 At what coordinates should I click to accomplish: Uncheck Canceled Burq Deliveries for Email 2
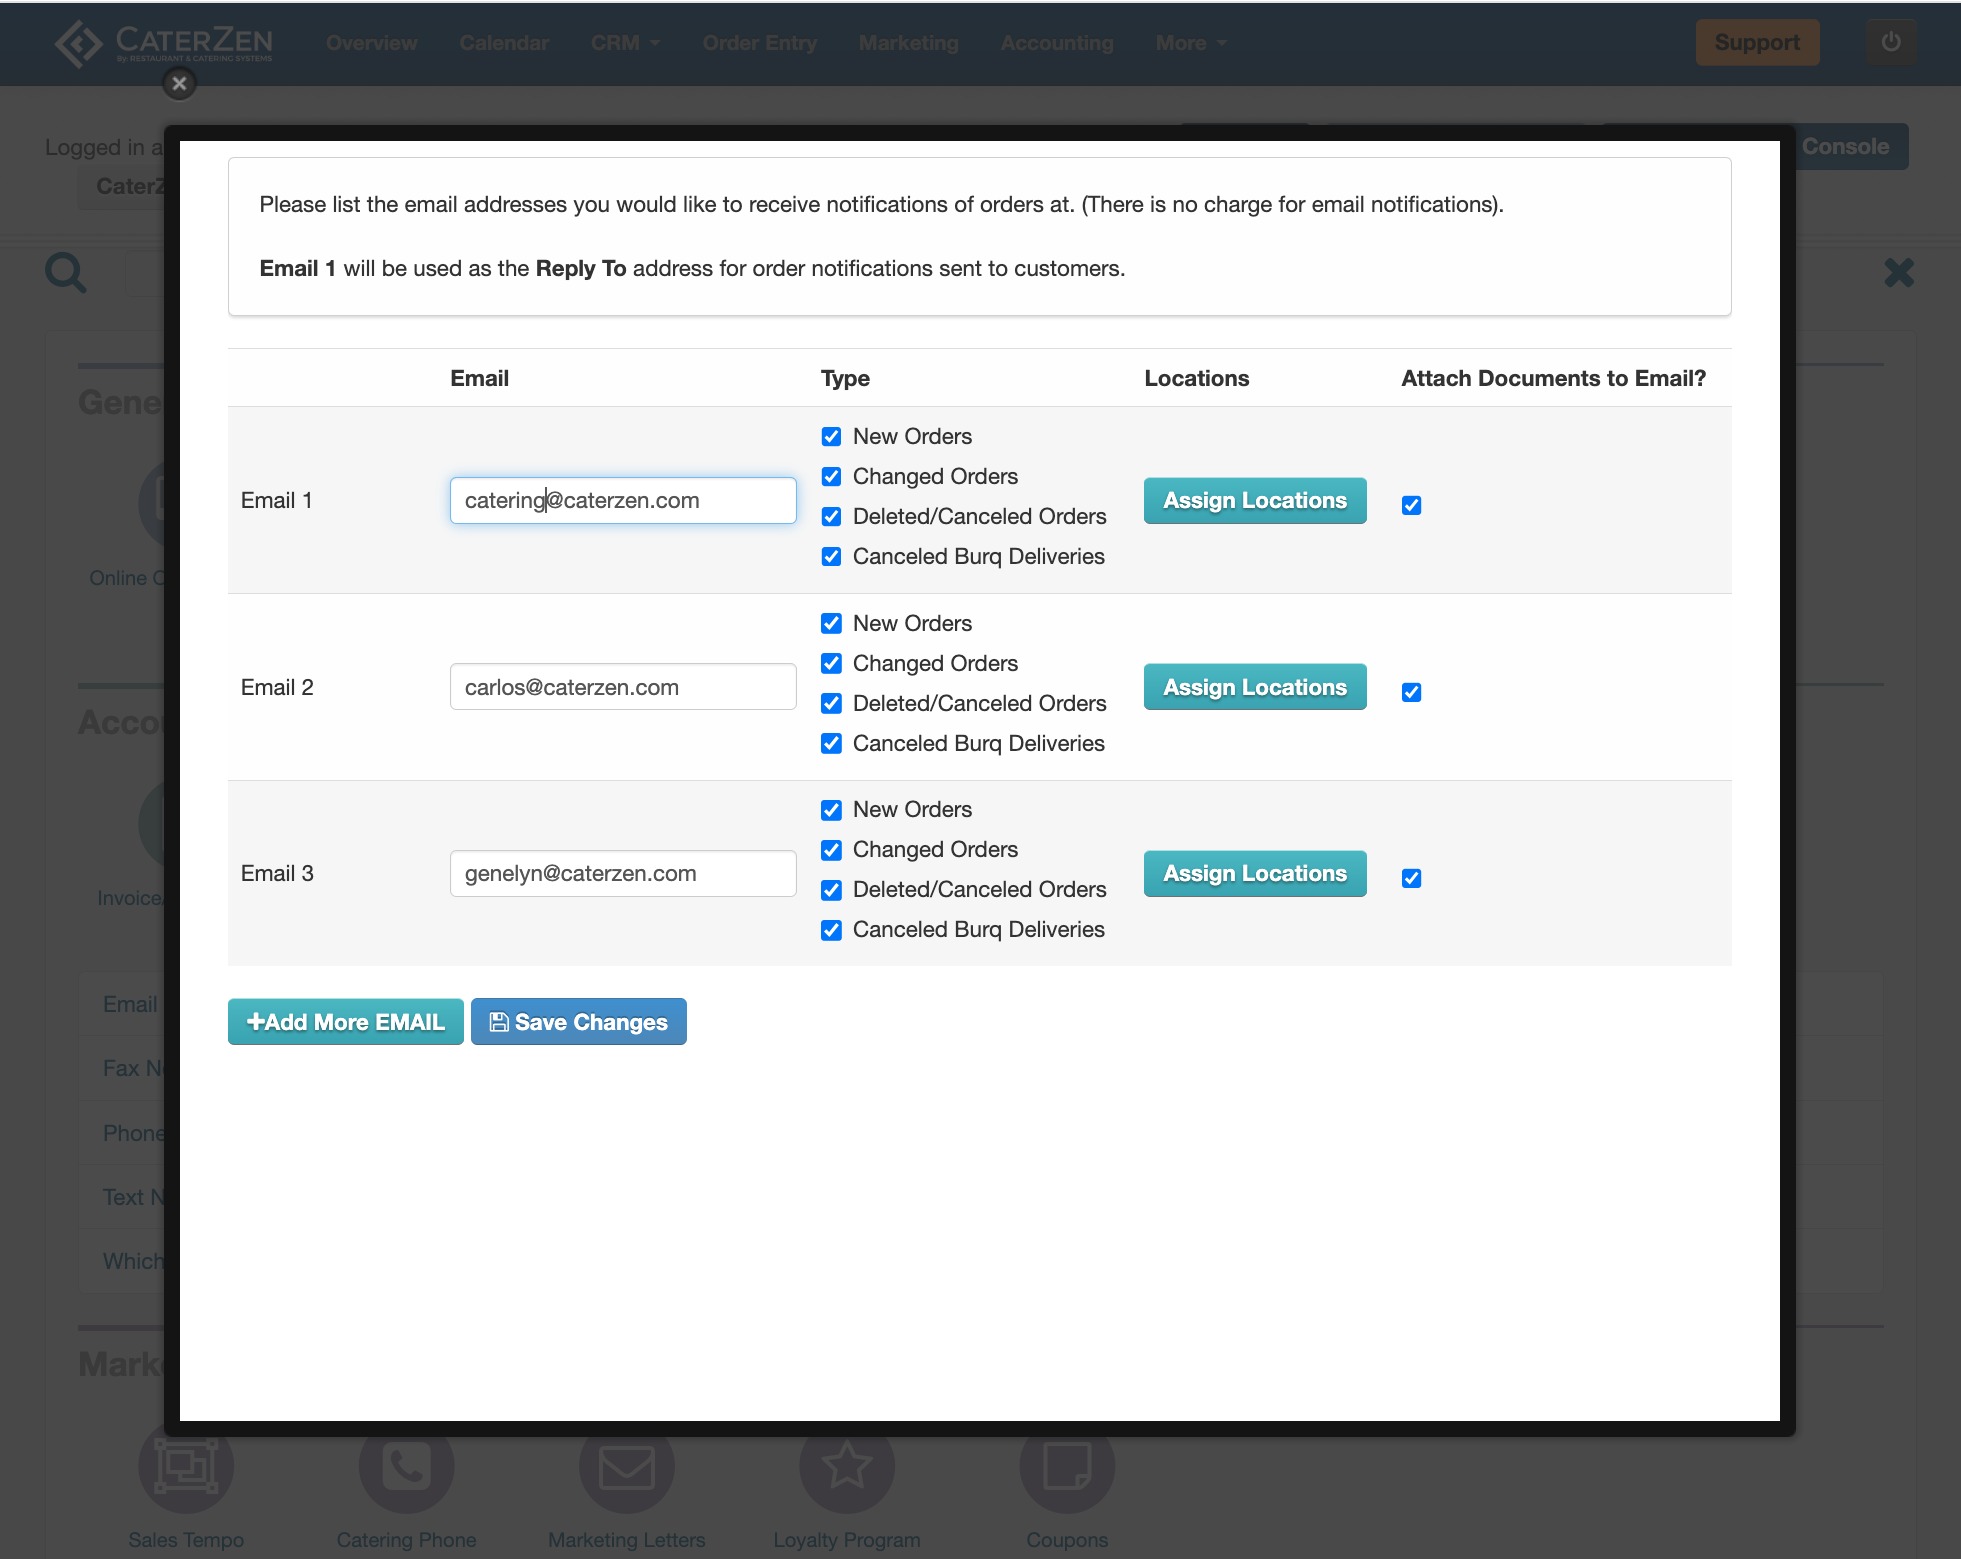pyautogui.click(x=831, y=744)
